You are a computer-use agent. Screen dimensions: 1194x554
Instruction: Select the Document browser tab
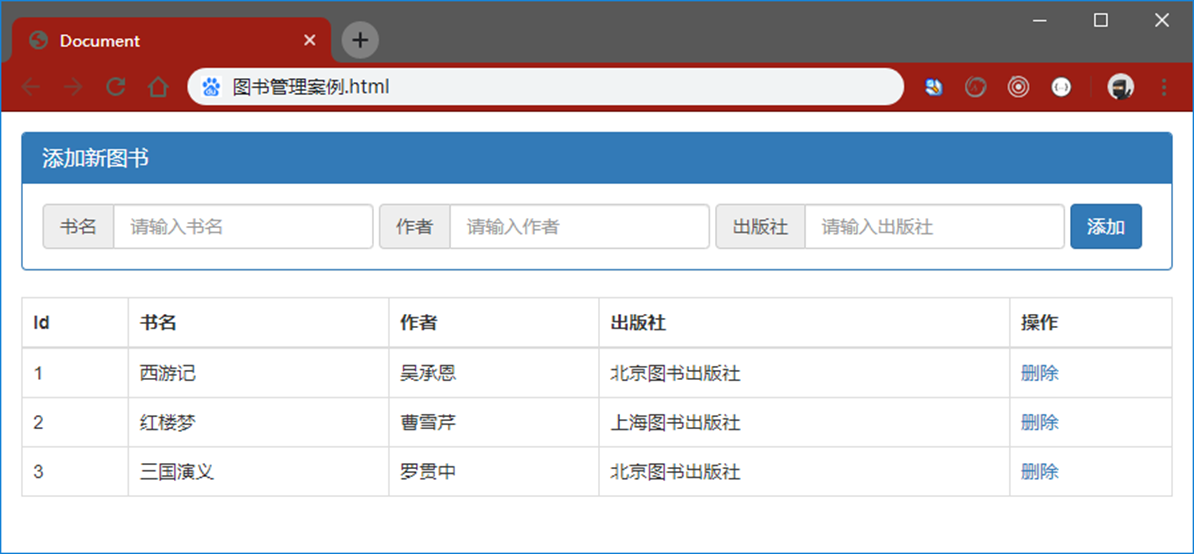[x=171, y=40]
